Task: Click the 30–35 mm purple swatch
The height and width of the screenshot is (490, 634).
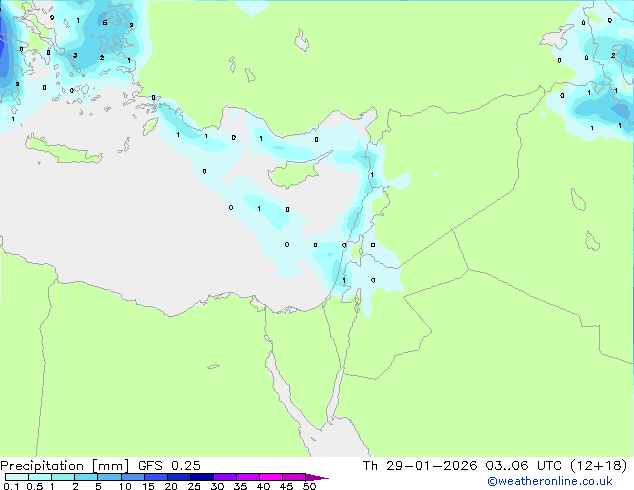Action: point(225,477)
